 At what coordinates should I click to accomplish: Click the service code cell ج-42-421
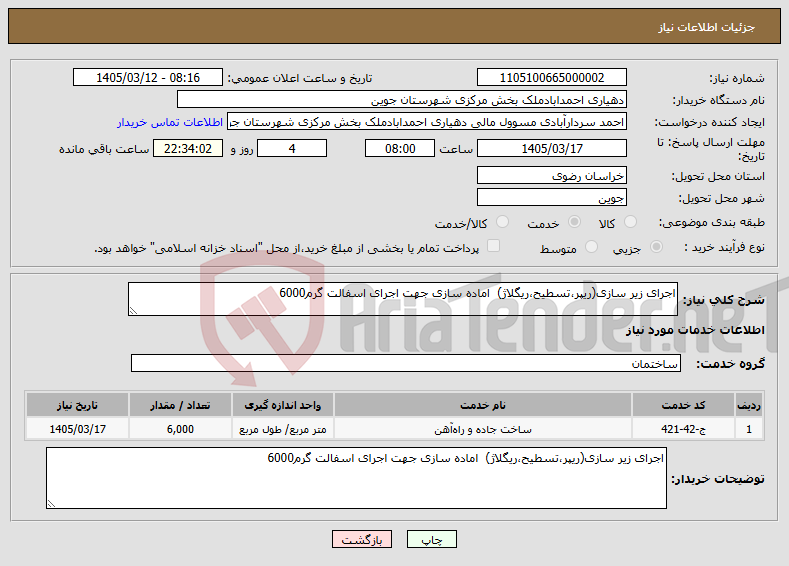tap(683, 429)
